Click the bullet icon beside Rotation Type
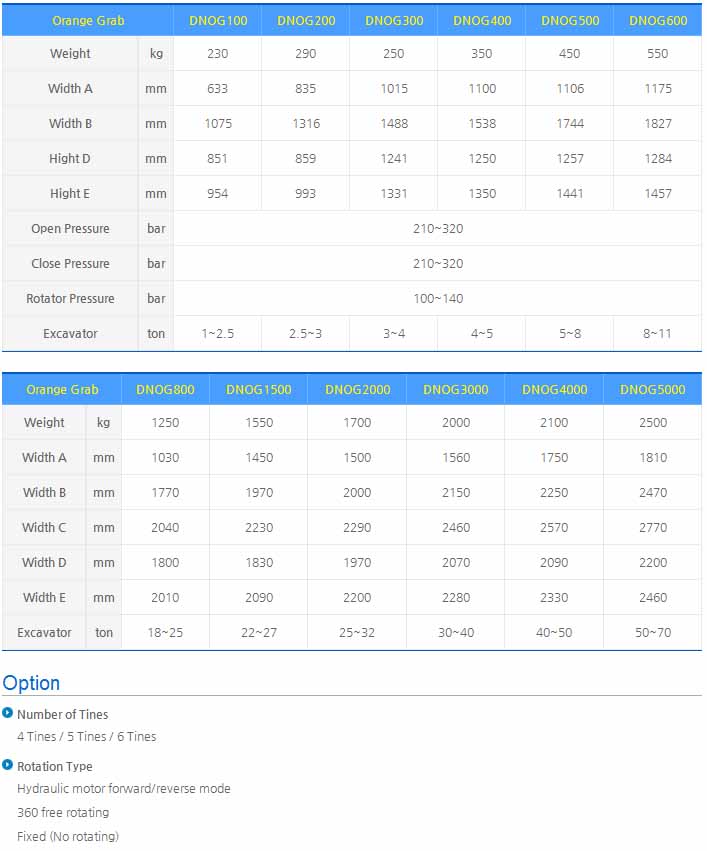The image size is (707, 851). coord(7,765)
